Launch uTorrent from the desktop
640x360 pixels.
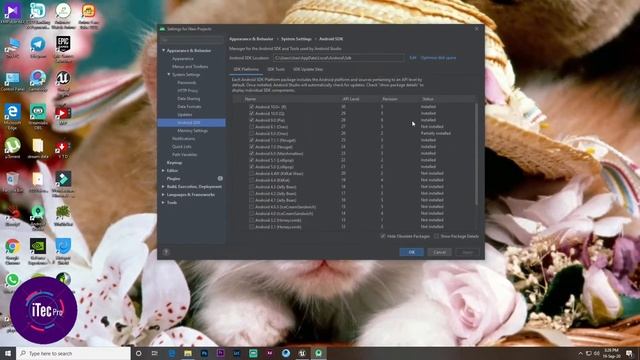[13, 148]
